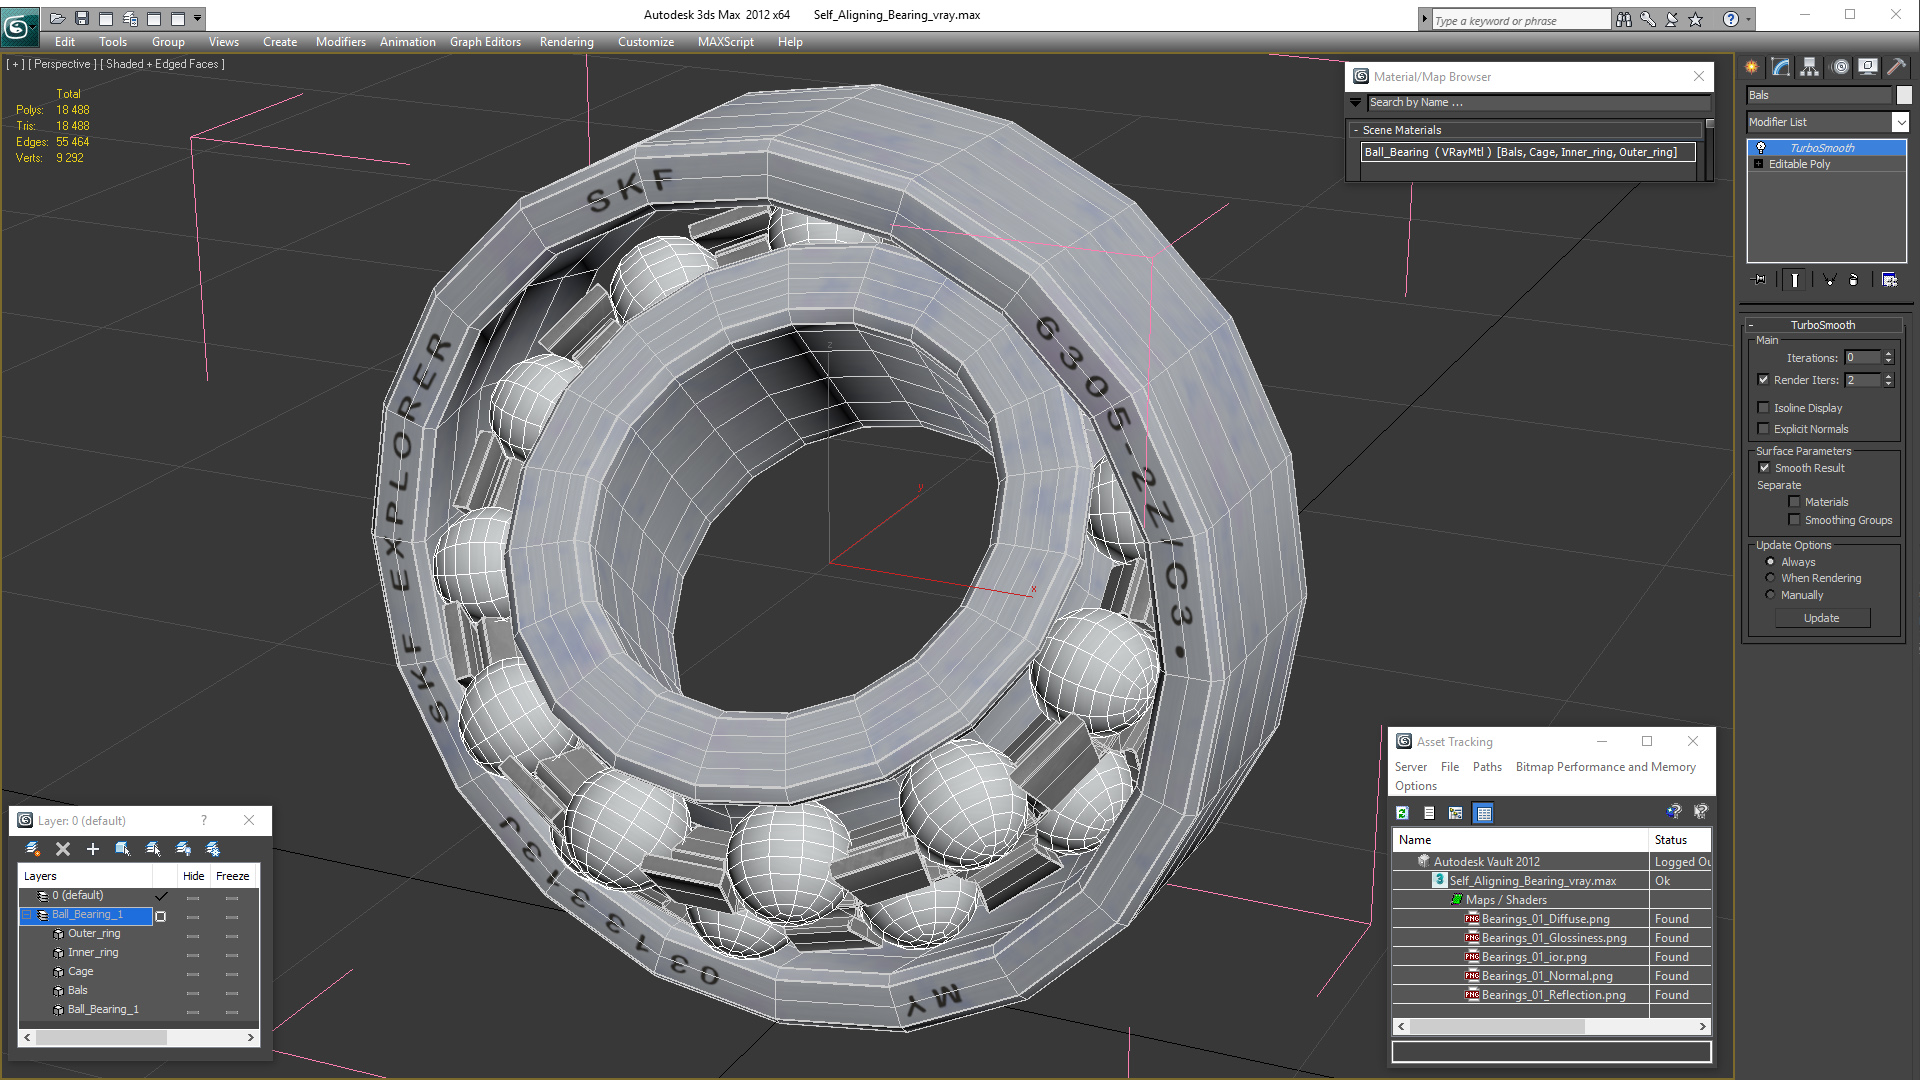1920x1080 pixels.
Task: Collapse the Scene Materials group
Action: 1356,130
